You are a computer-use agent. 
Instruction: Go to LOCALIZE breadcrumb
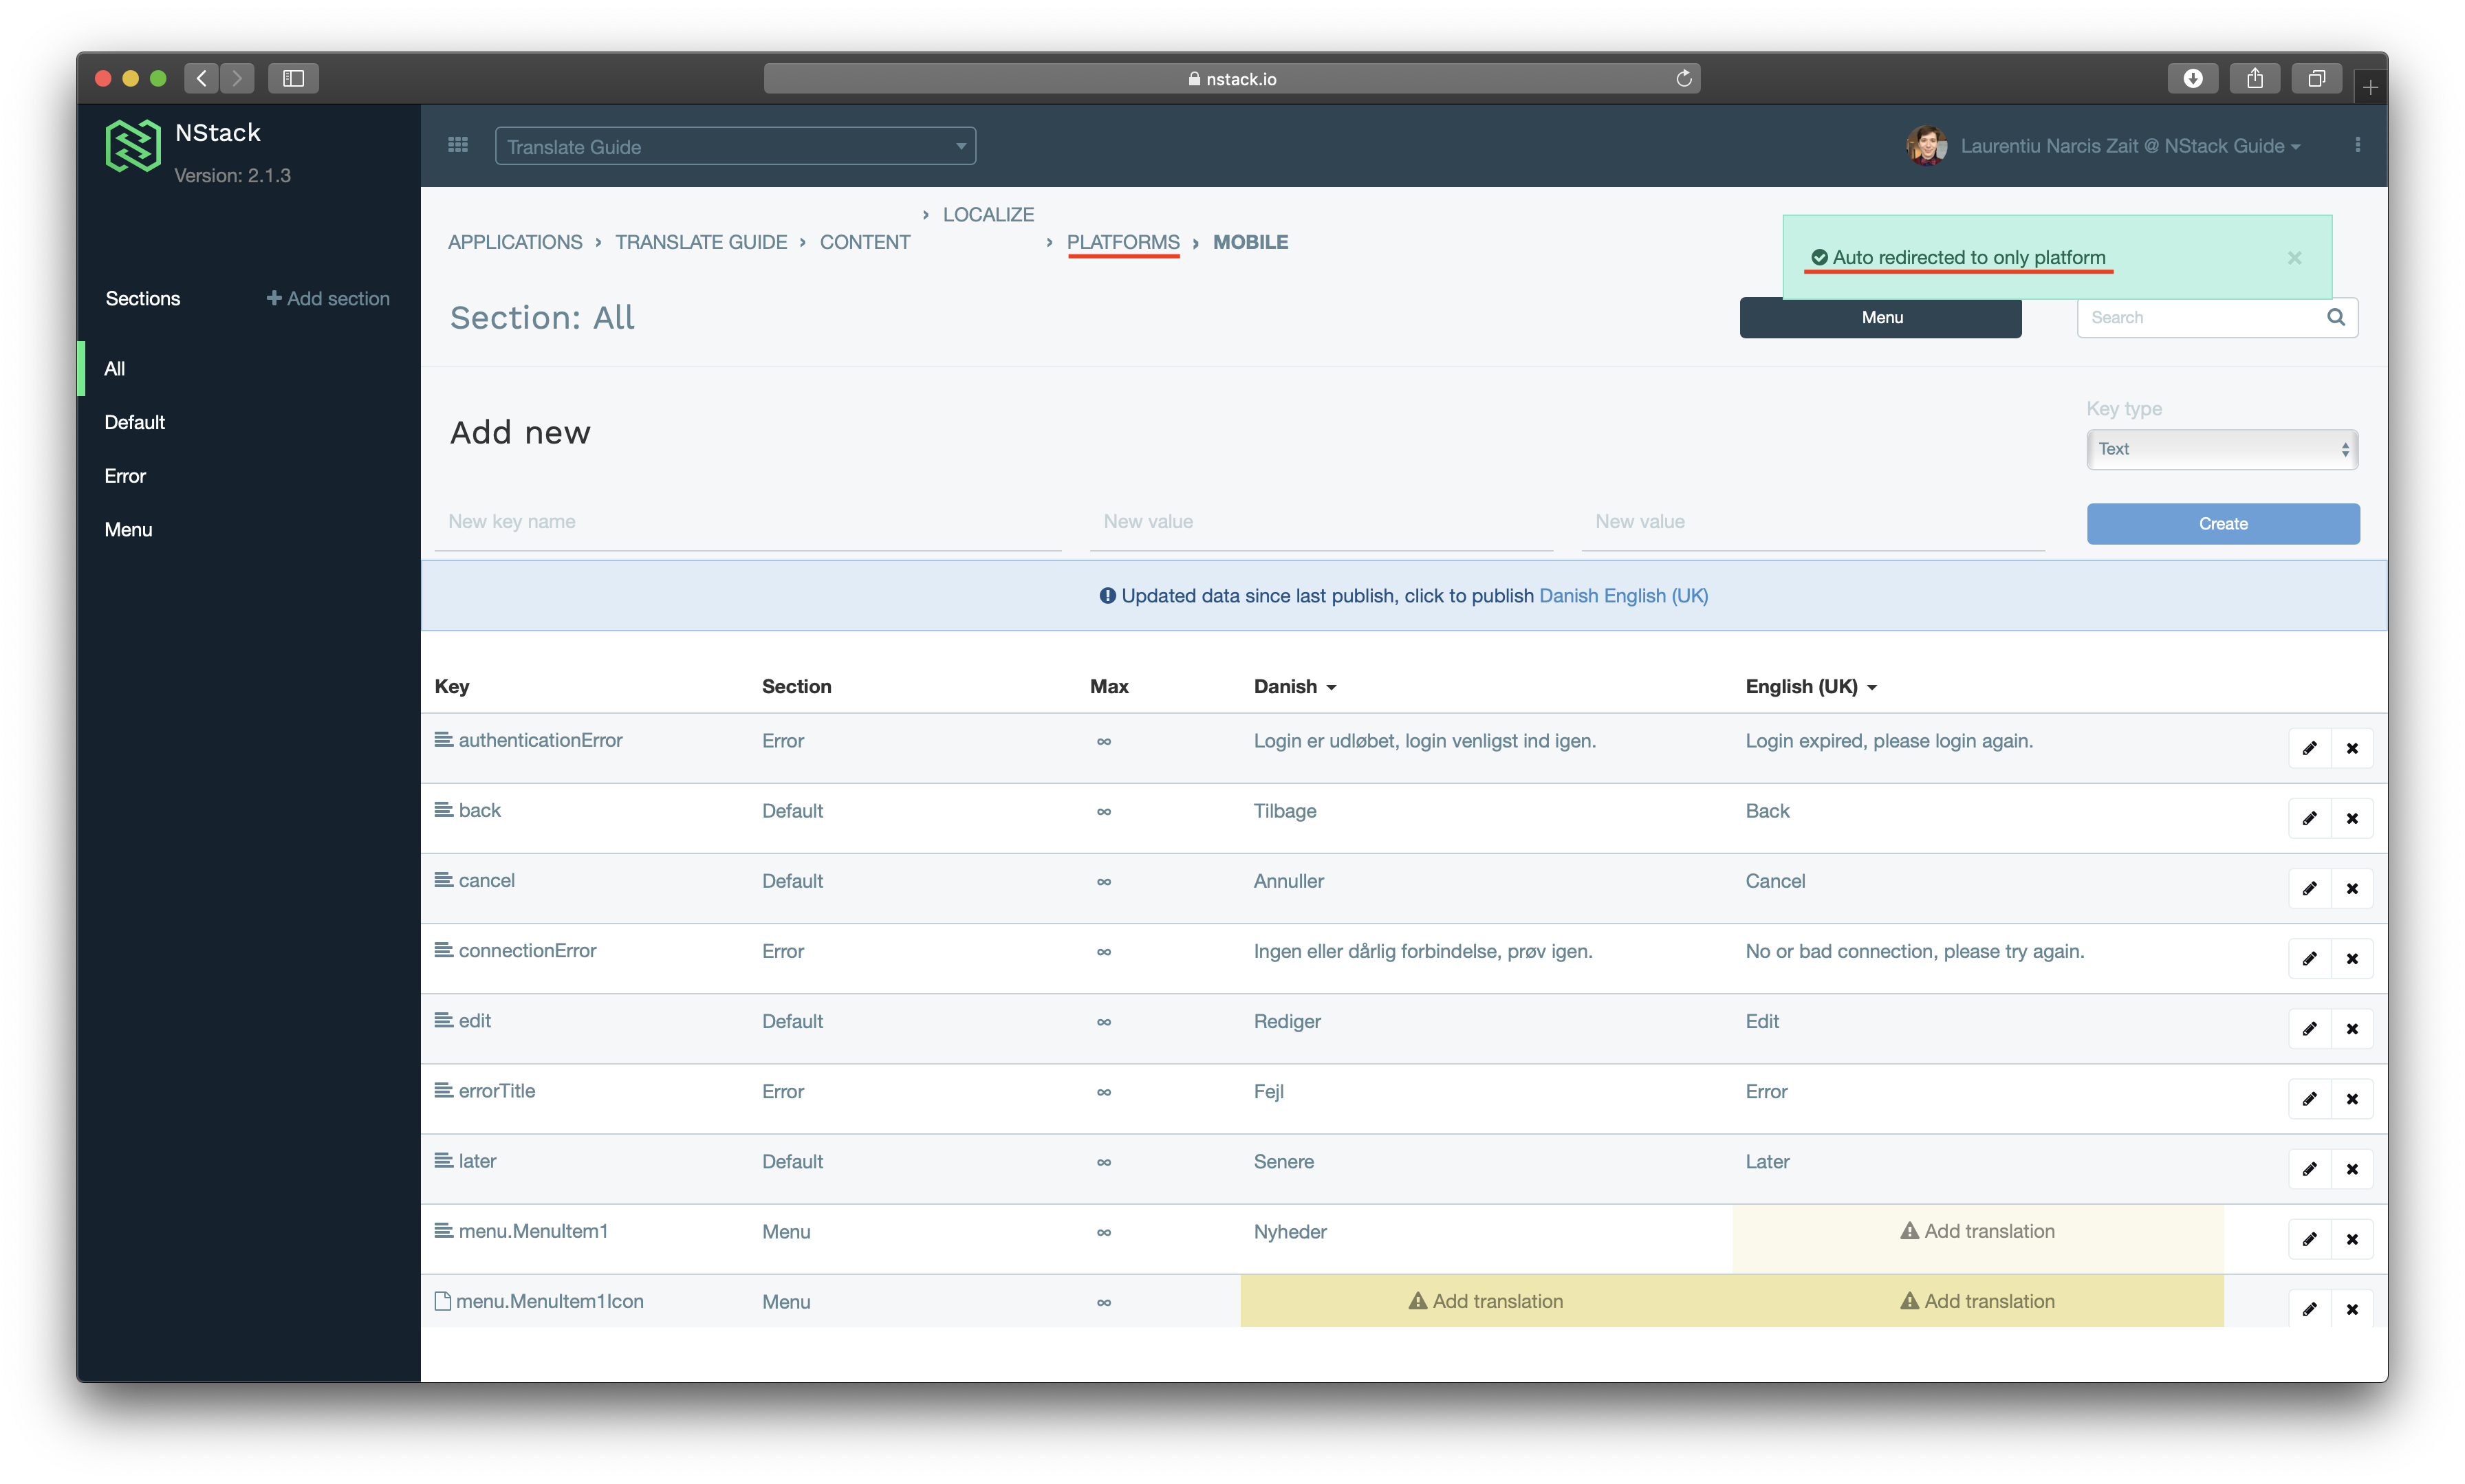[988, 214]
